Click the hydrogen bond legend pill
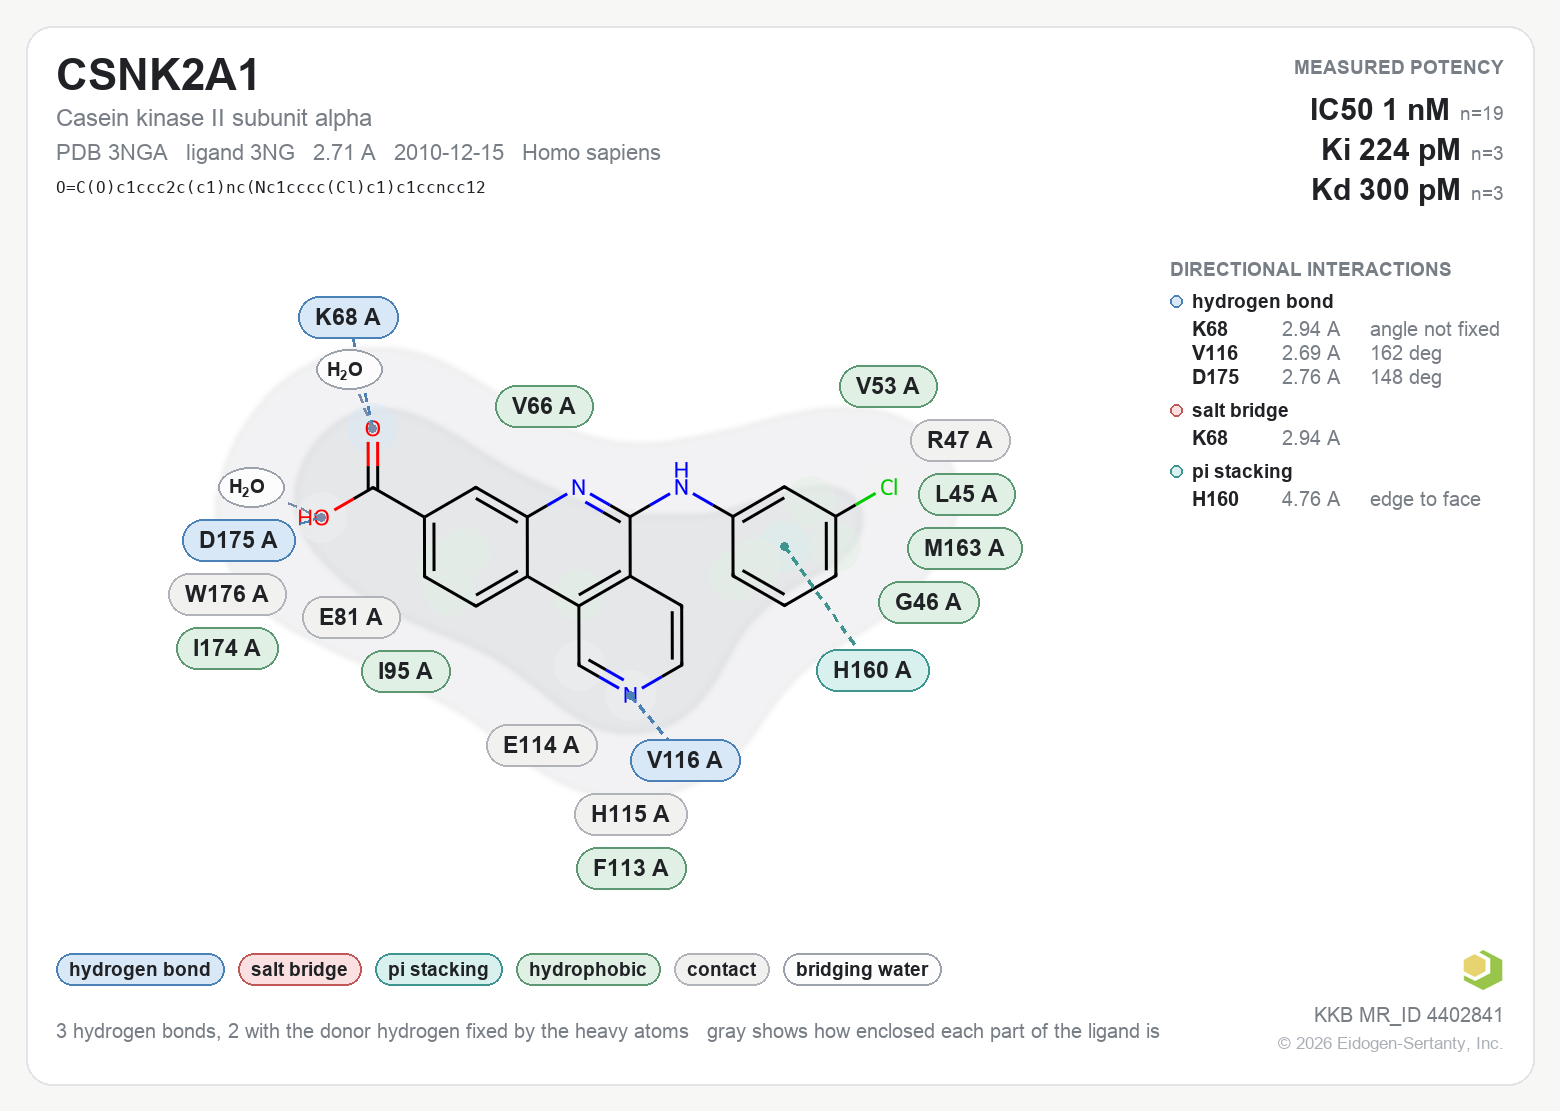Image resolution: width=1560 pixels, height=1111 pixels. click(x=140, y=969)
